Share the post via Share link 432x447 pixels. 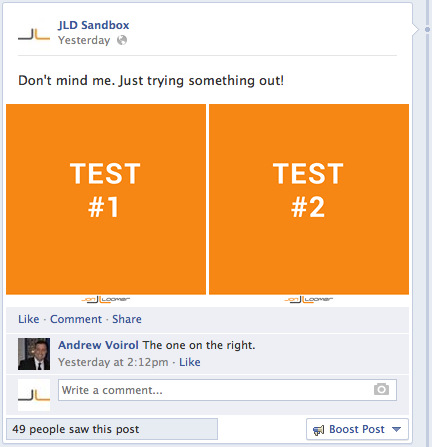(127, 319)
